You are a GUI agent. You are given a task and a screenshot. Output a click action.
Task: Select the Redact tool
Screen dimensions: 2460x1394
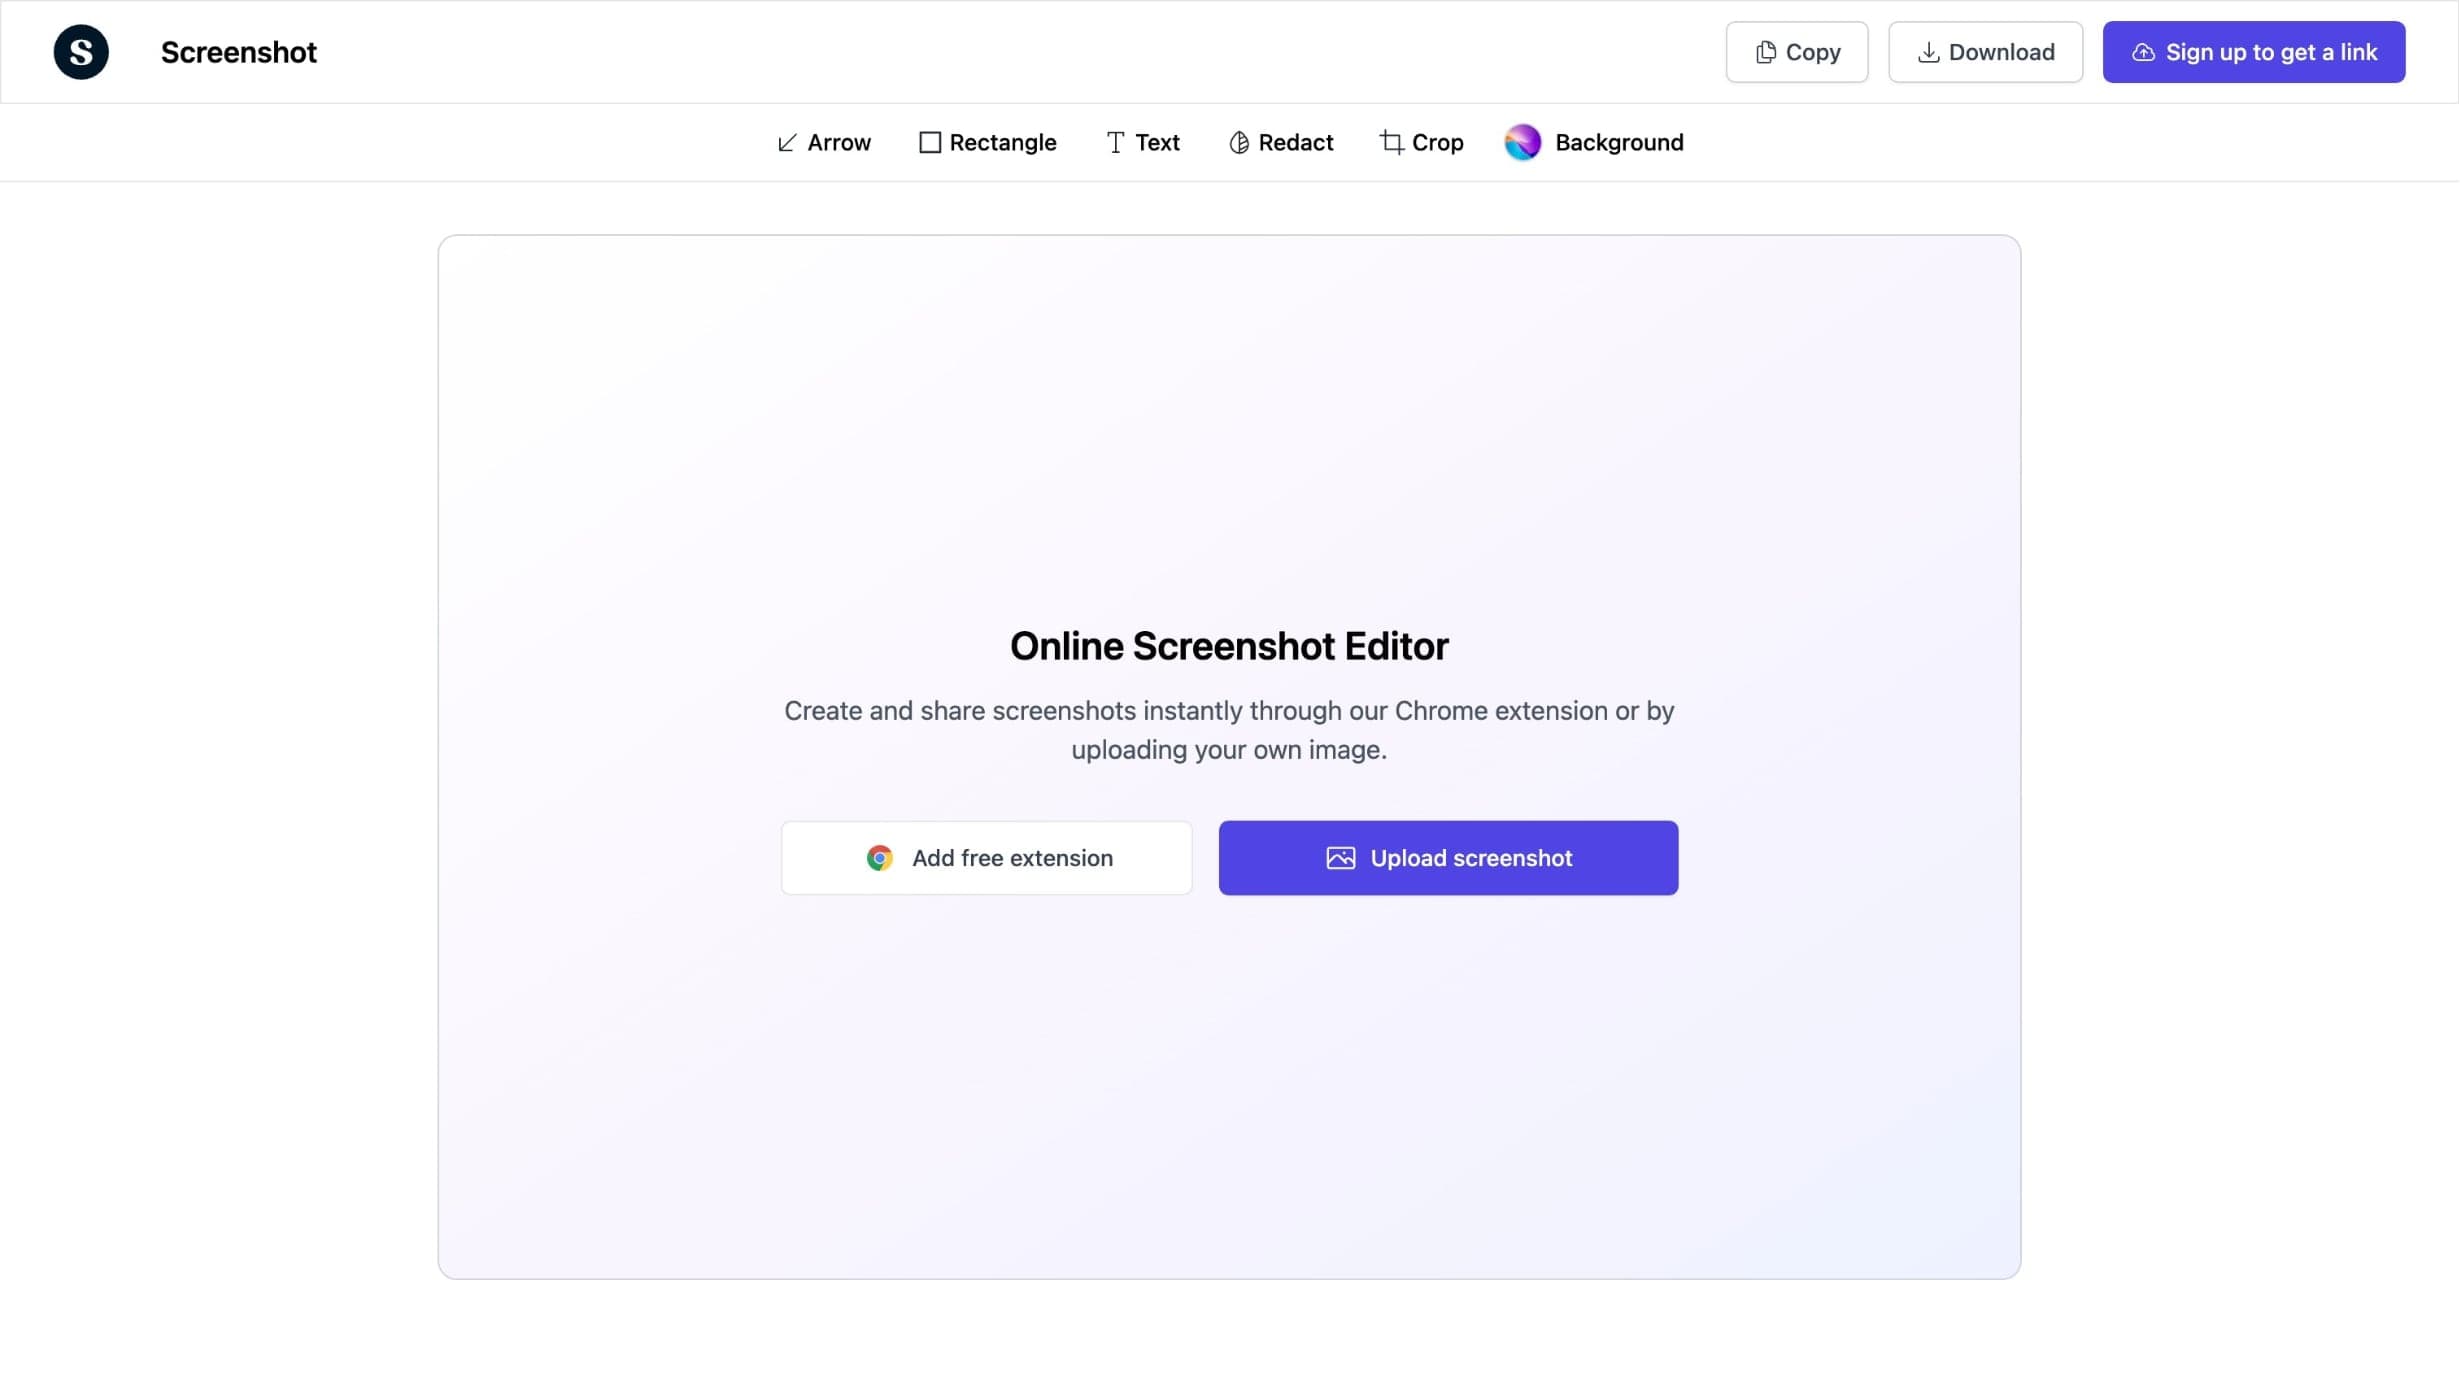pyautogui.click(x=1279, y=142)
